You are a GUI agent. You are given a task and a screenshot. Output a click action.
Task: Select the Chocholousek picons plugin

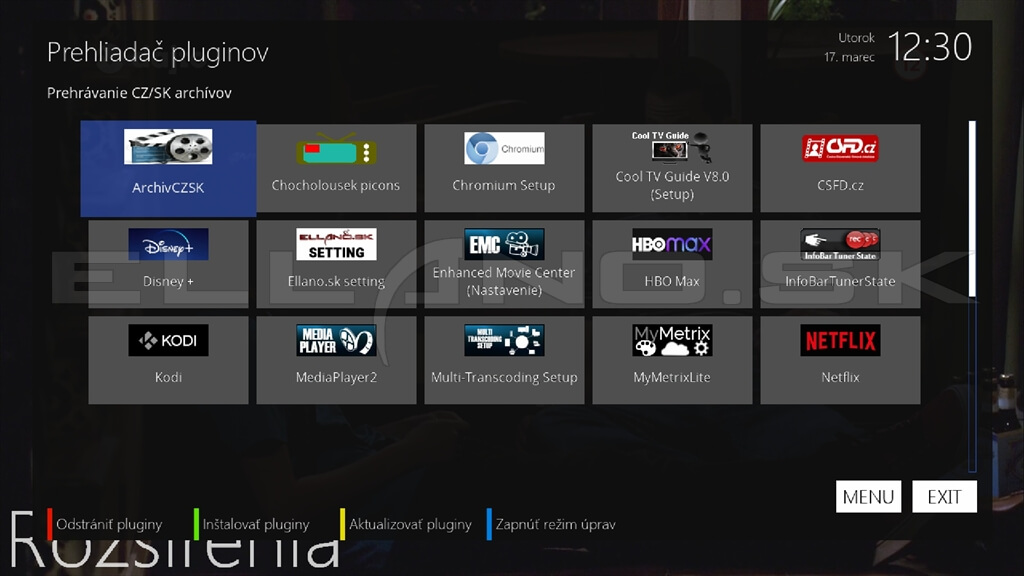point(336,168)
